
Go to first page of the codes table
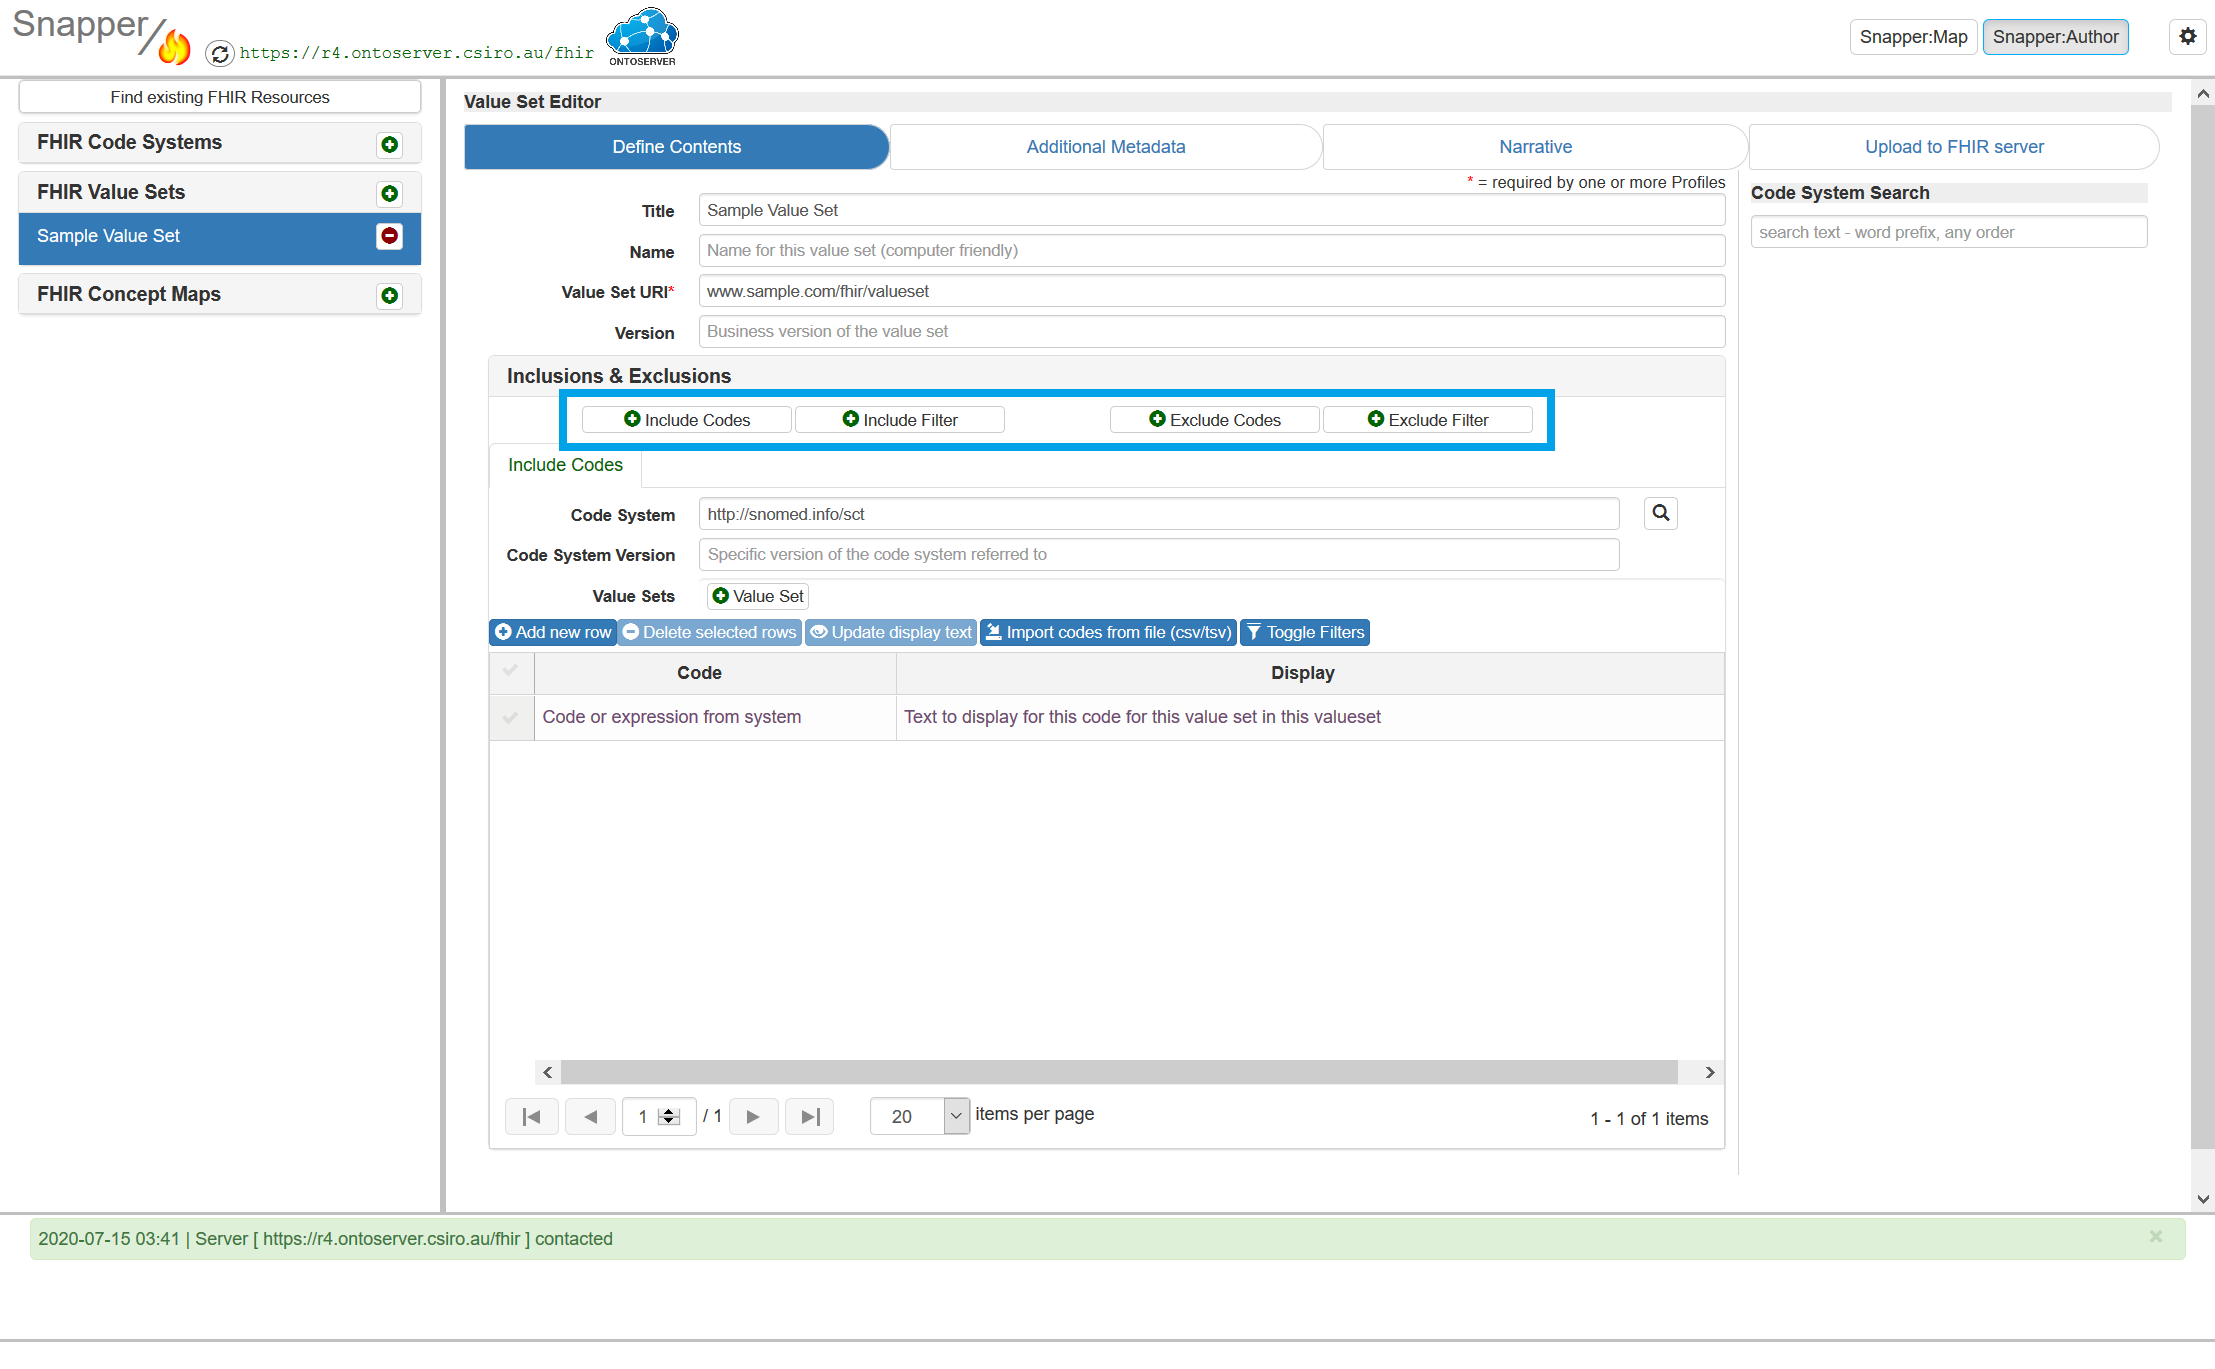click(532, 1116)
